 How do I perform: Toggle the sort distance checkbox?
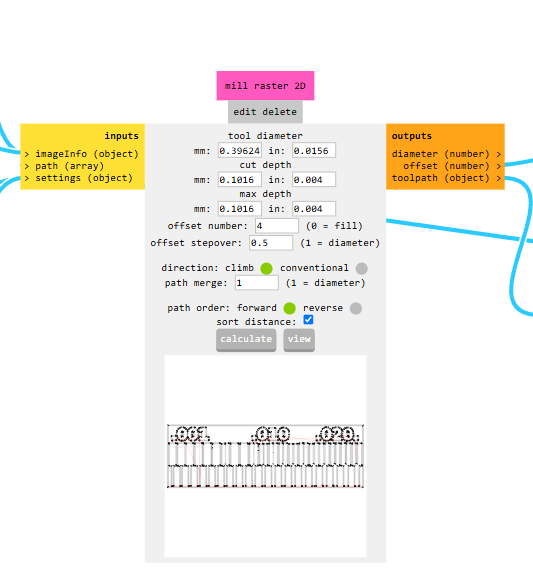(x=308, y=320)
